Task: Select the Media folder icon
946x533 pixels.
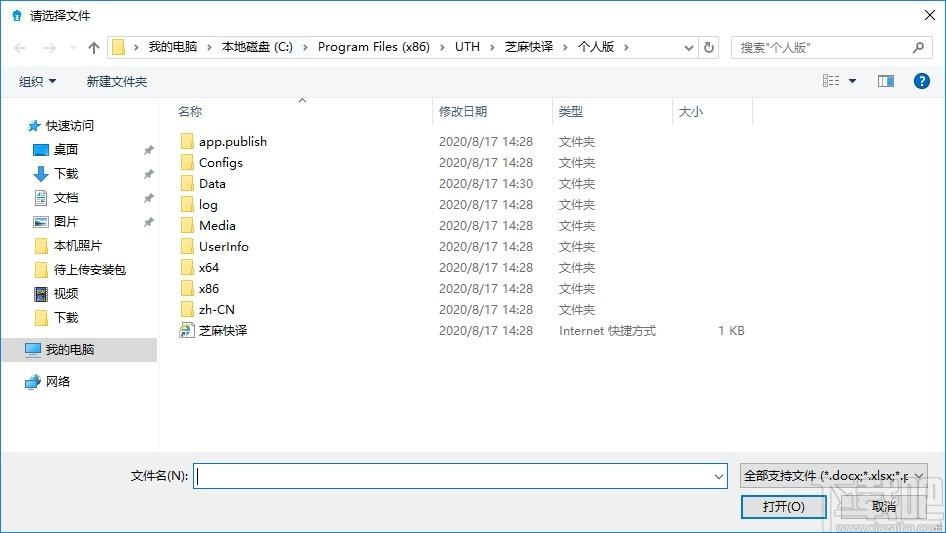Action: (187, 225)
